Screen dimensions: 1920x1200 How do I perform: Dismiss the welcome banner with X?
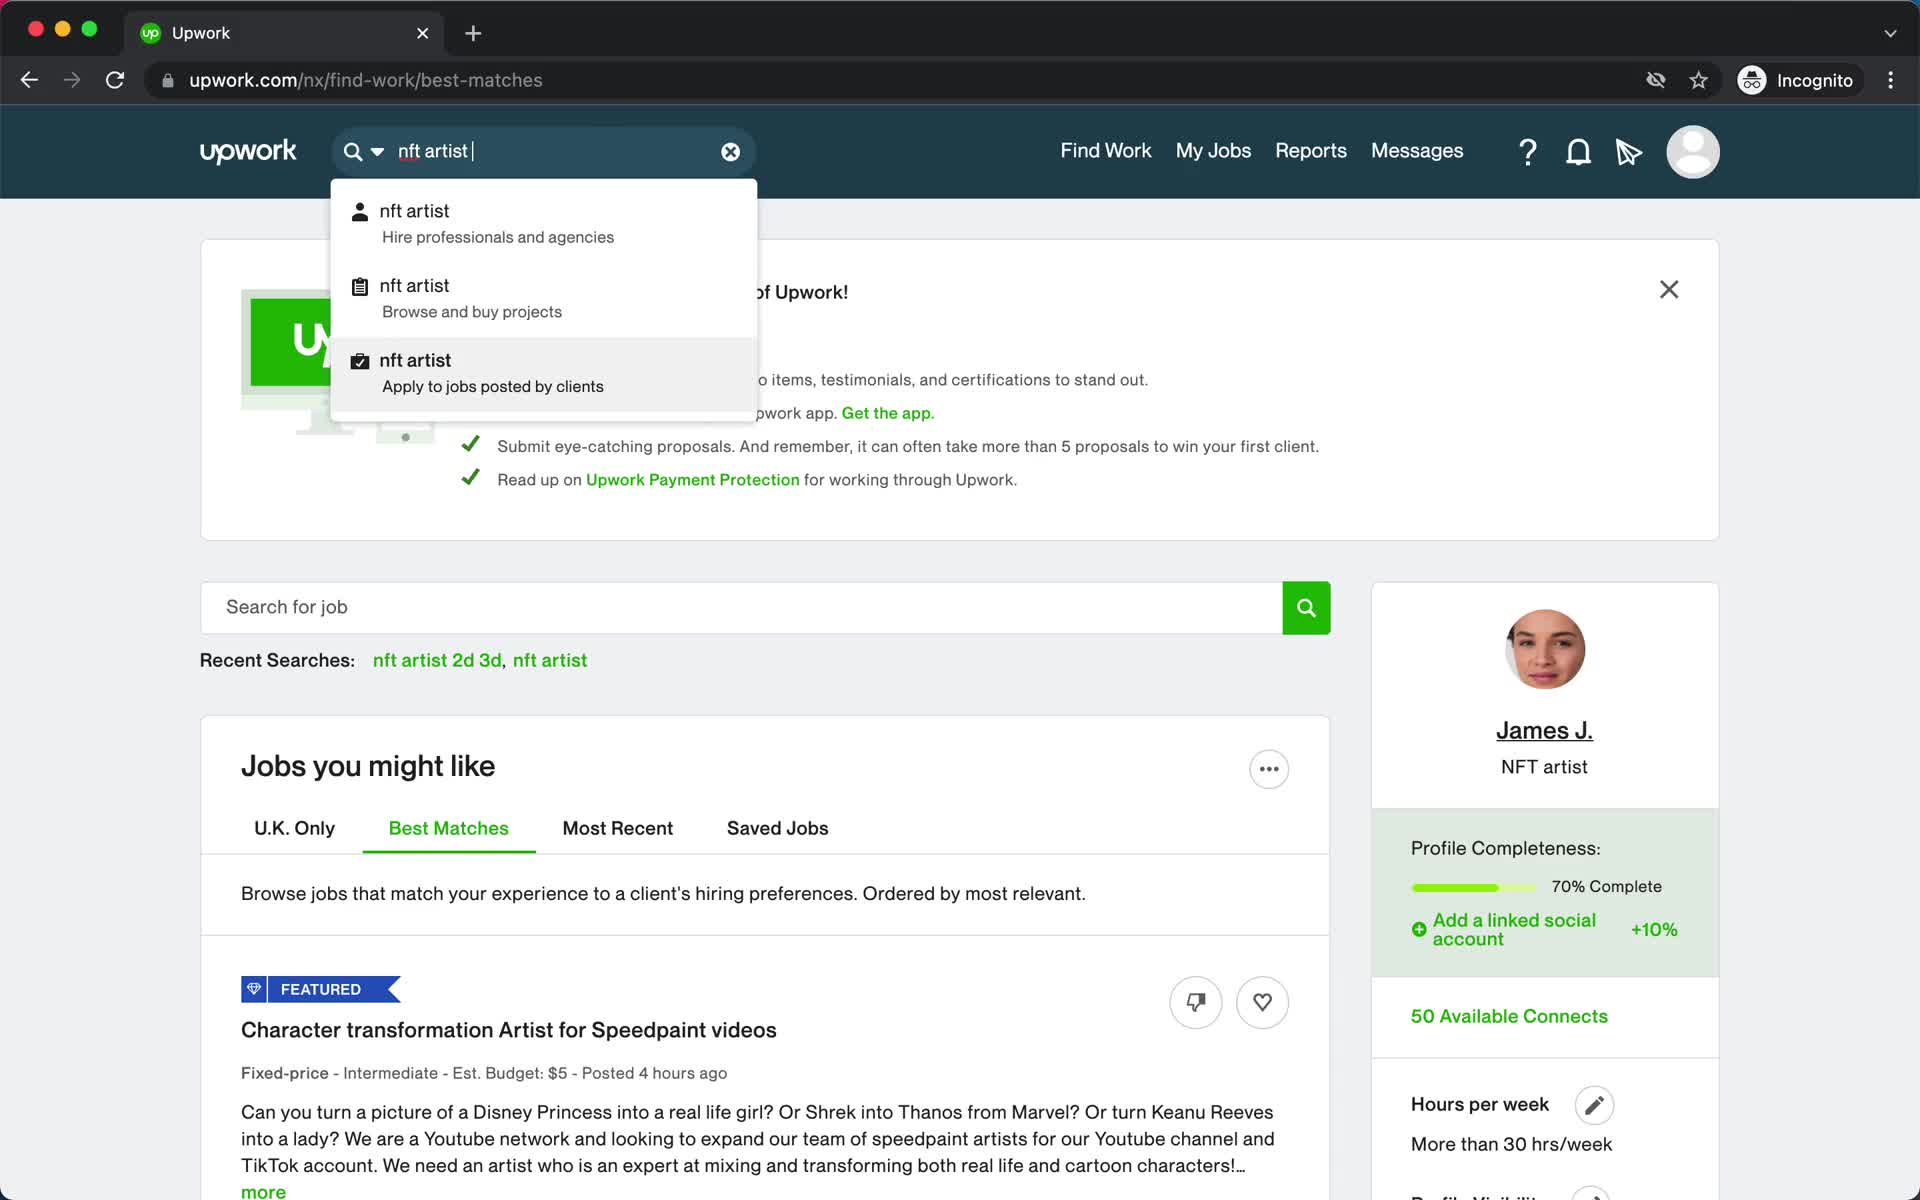(x=1669, y=290)
